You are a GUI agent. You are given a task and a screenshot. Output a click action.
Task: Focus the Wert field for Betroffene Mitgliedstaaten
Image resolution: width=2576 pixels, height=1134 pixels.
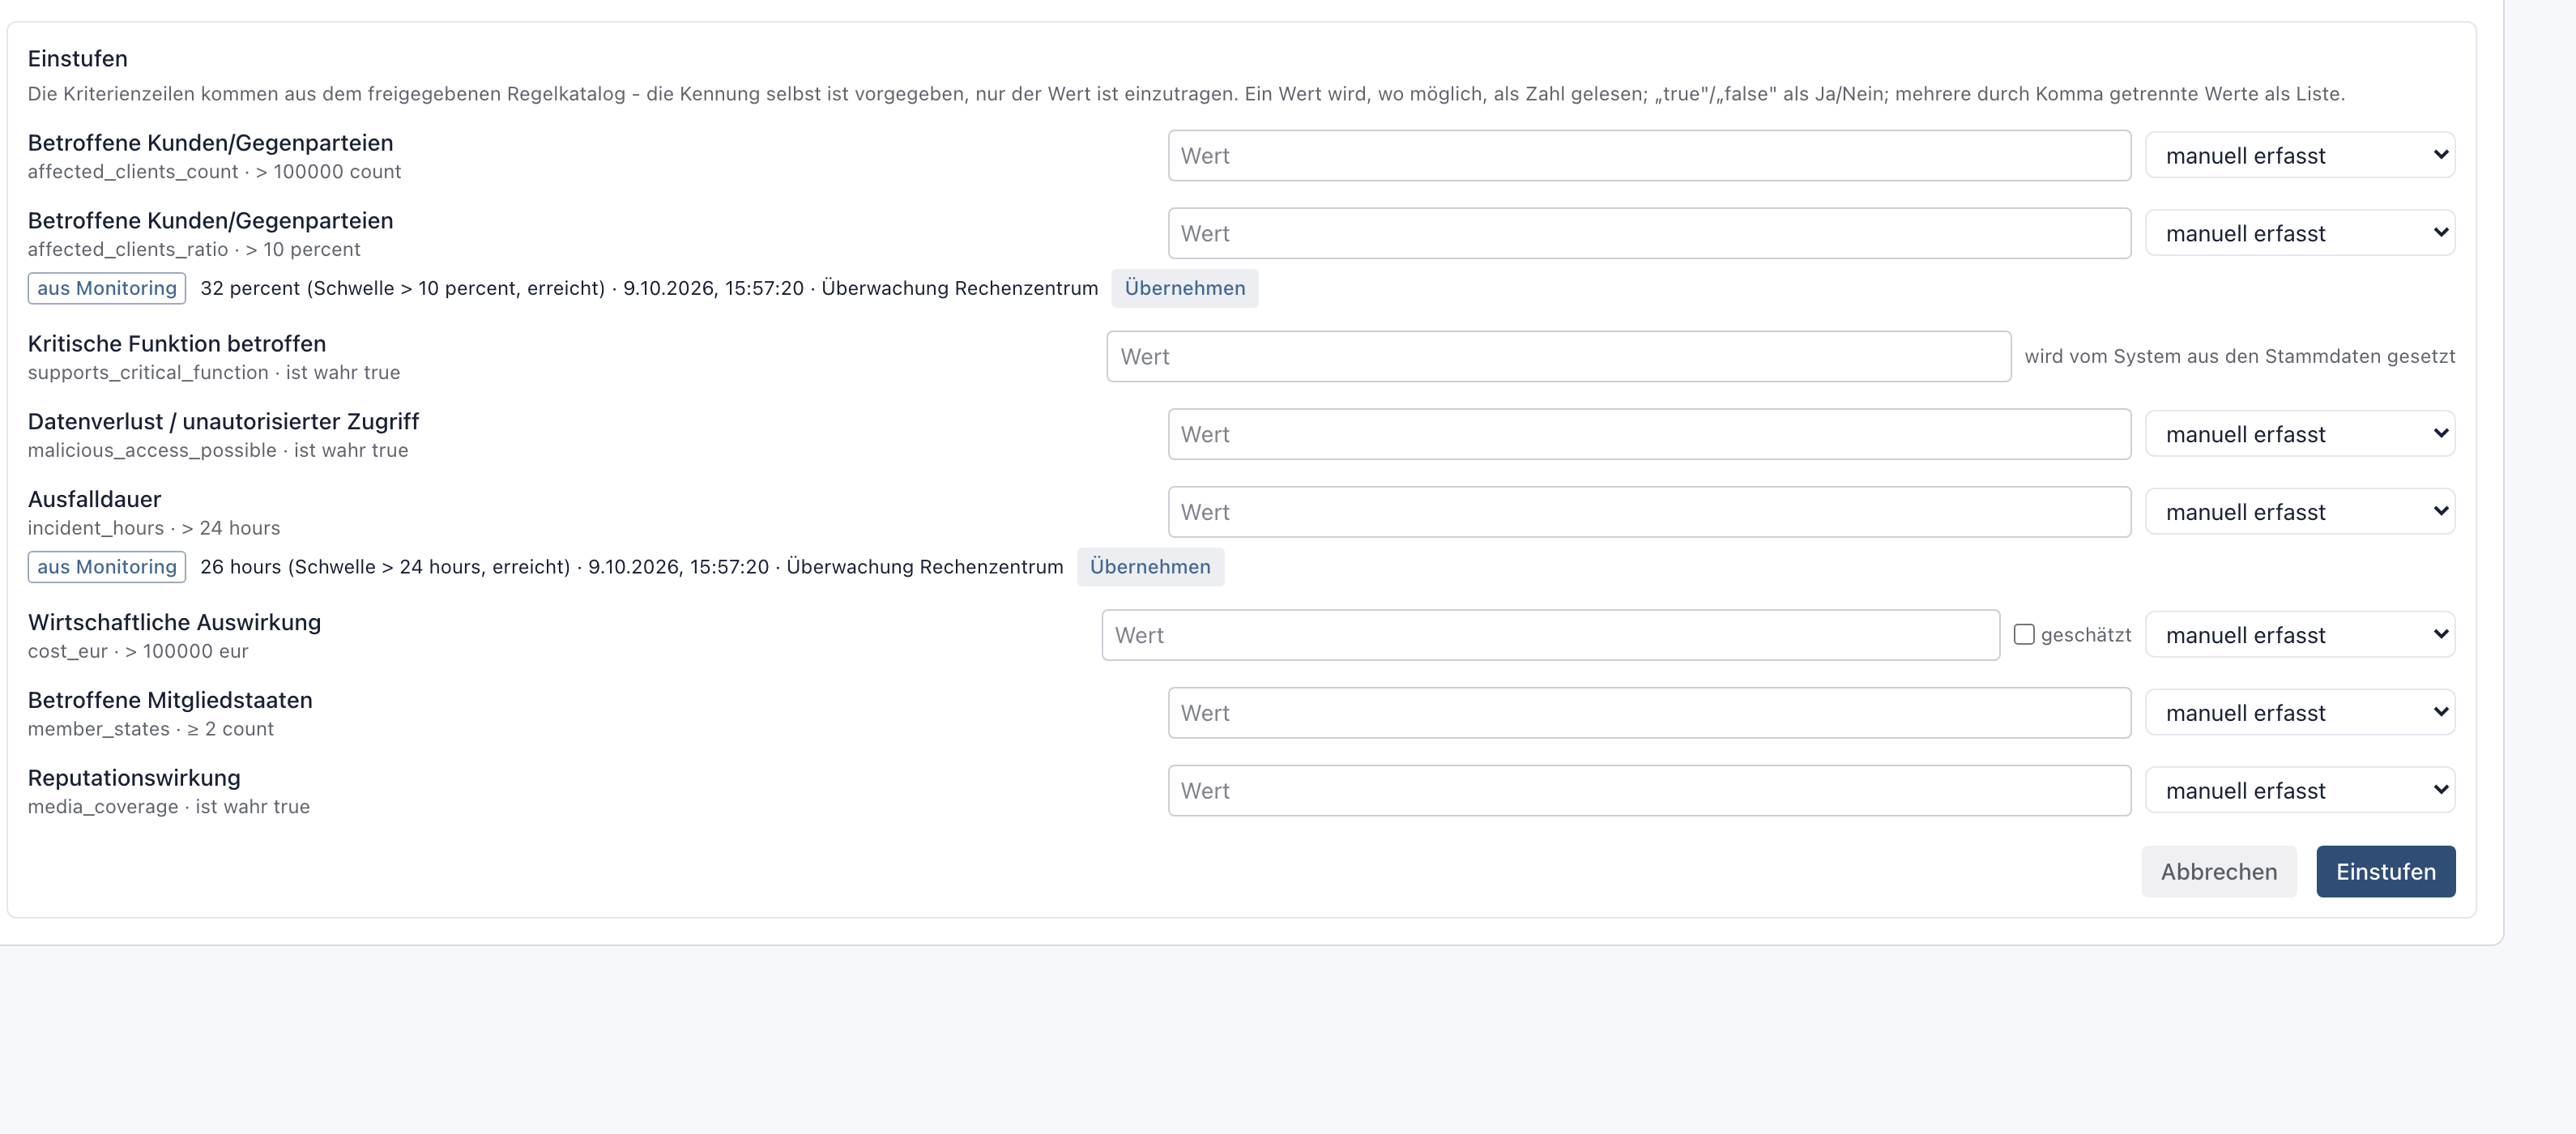pos(1650,713)
